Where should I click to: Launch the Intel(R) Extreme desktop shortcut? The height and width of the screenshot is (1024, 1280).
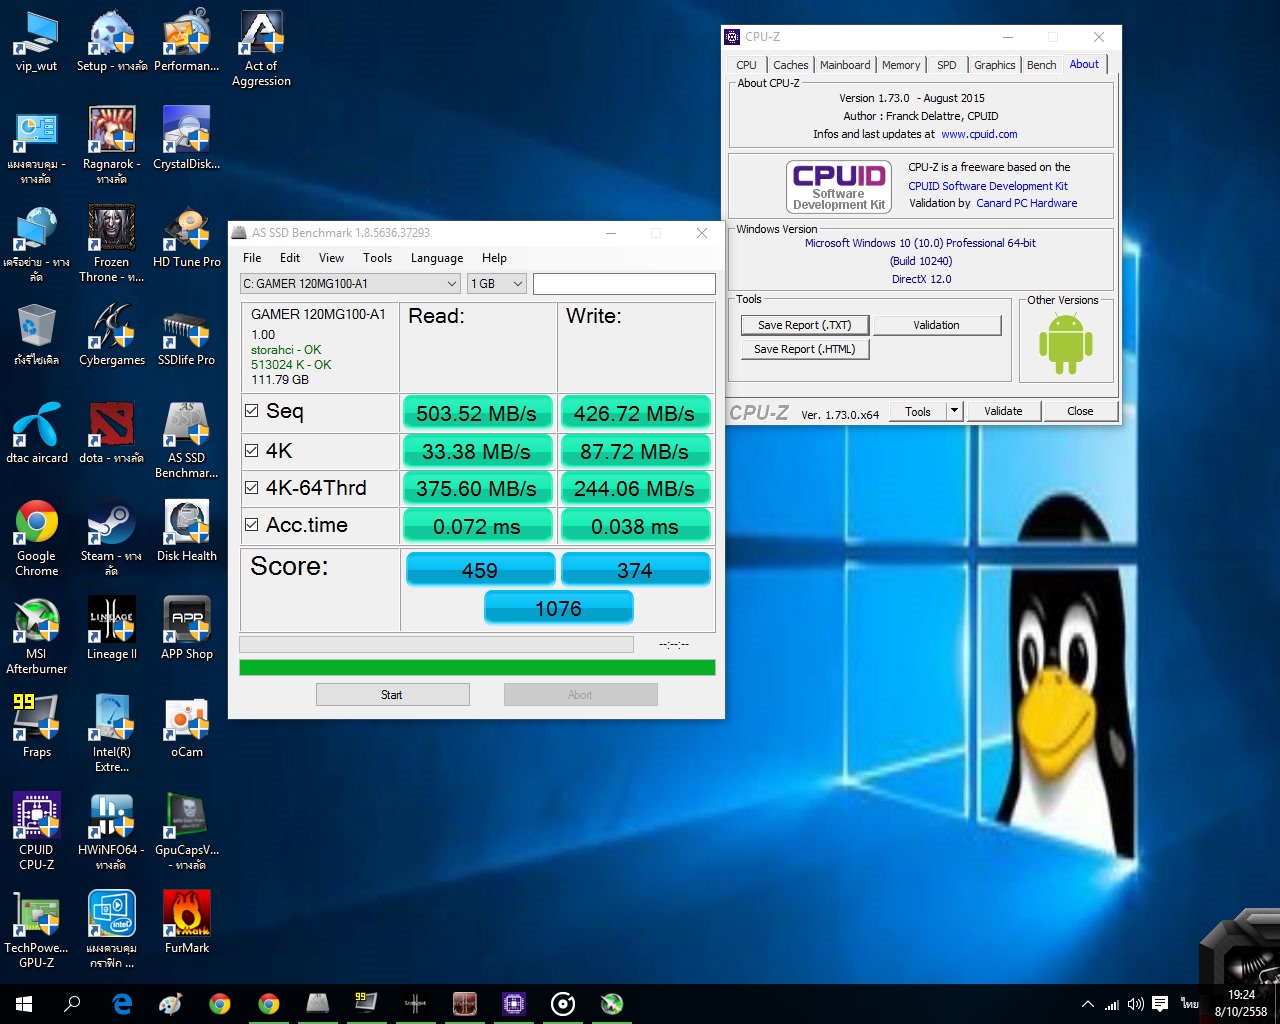(112, 735)
